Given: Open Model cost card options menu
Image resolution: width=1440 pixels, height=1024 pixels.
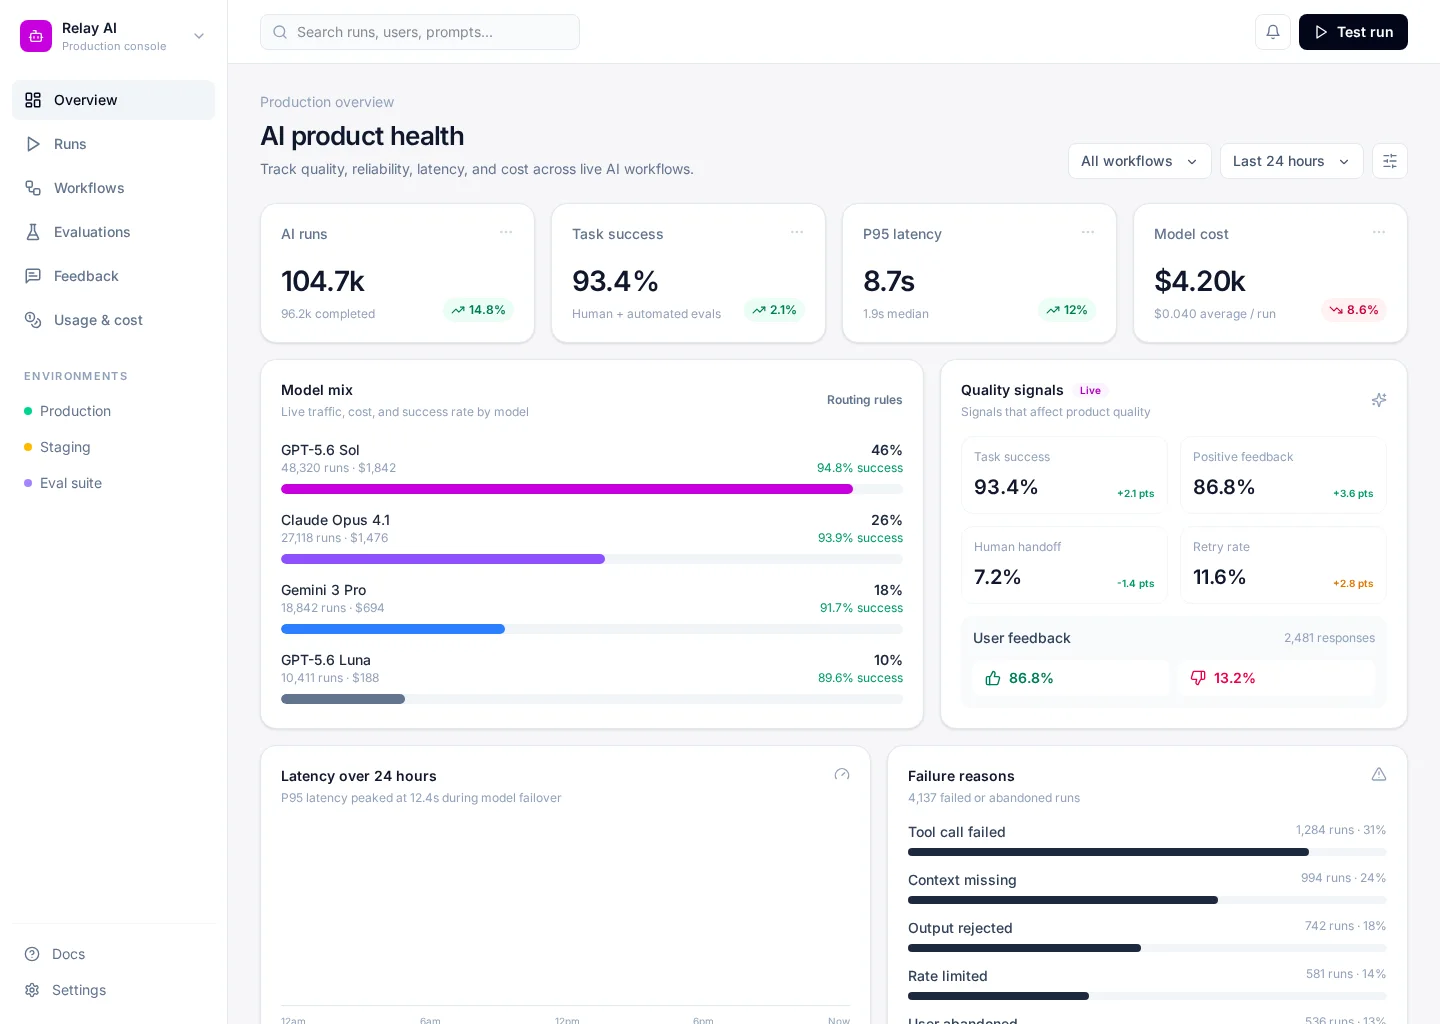Looking at the screenshot, I should pyautogui.click(x=1379, y=232).
